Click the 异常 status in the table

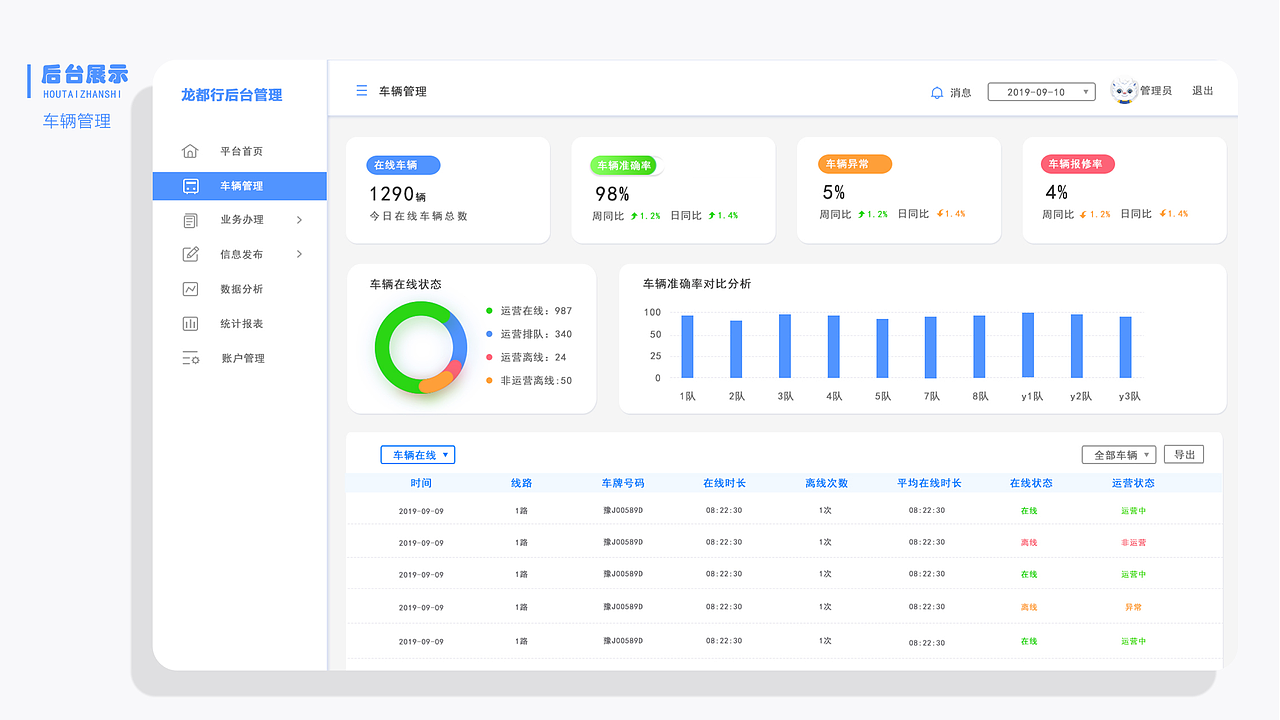click(1133, 607)
